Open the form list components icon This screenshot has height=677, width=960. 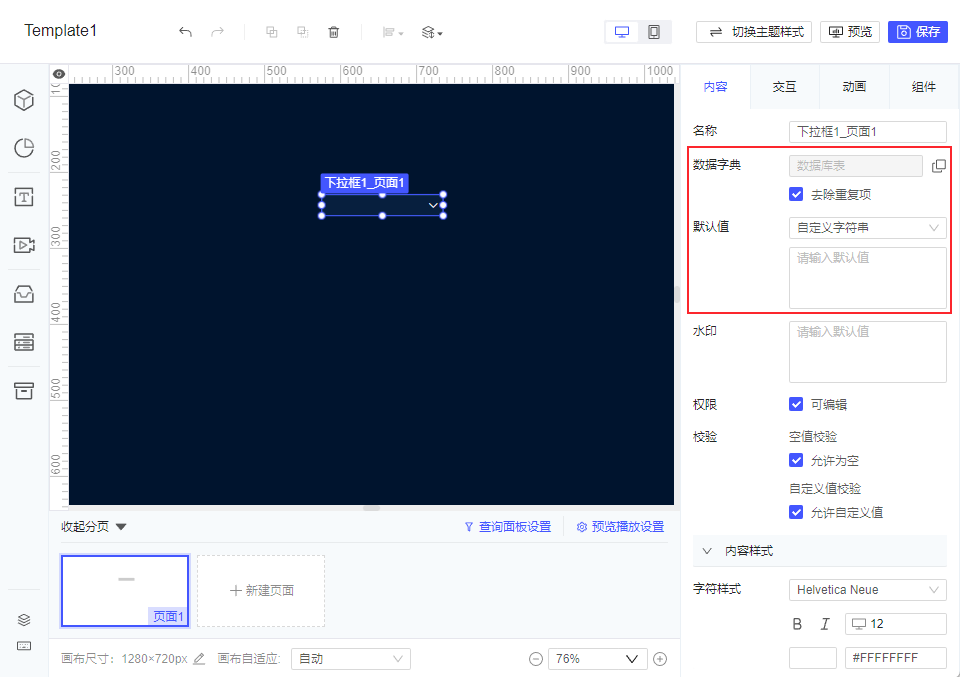[24, 342]
